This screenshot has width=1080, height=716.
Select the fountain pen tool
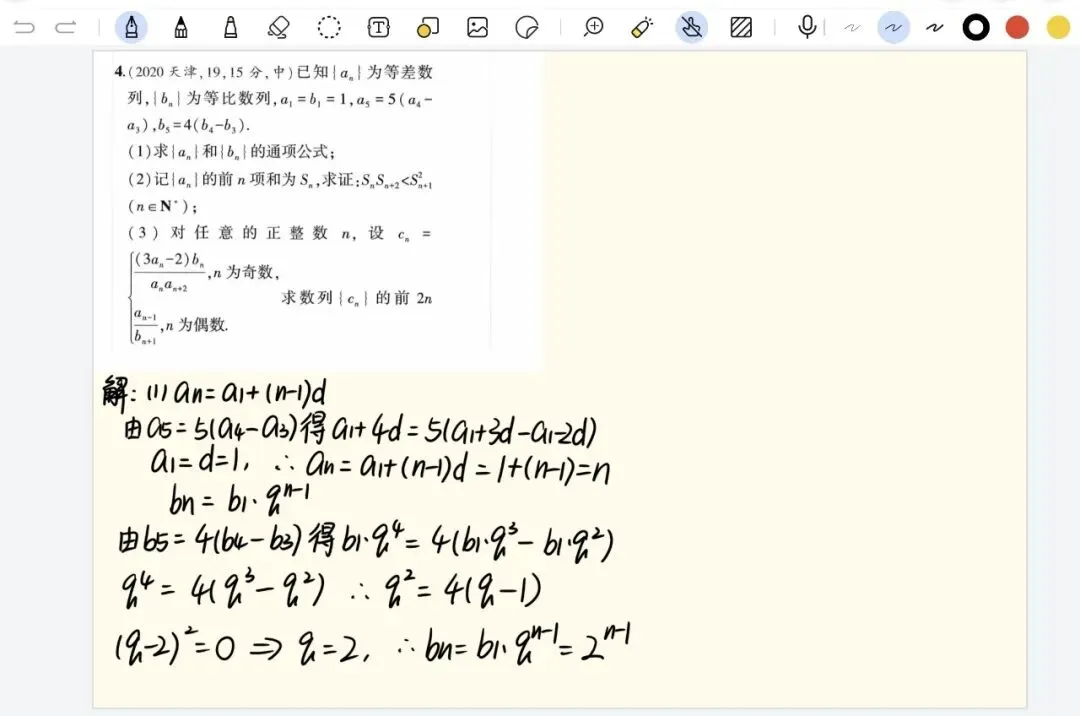pos(131,27)
